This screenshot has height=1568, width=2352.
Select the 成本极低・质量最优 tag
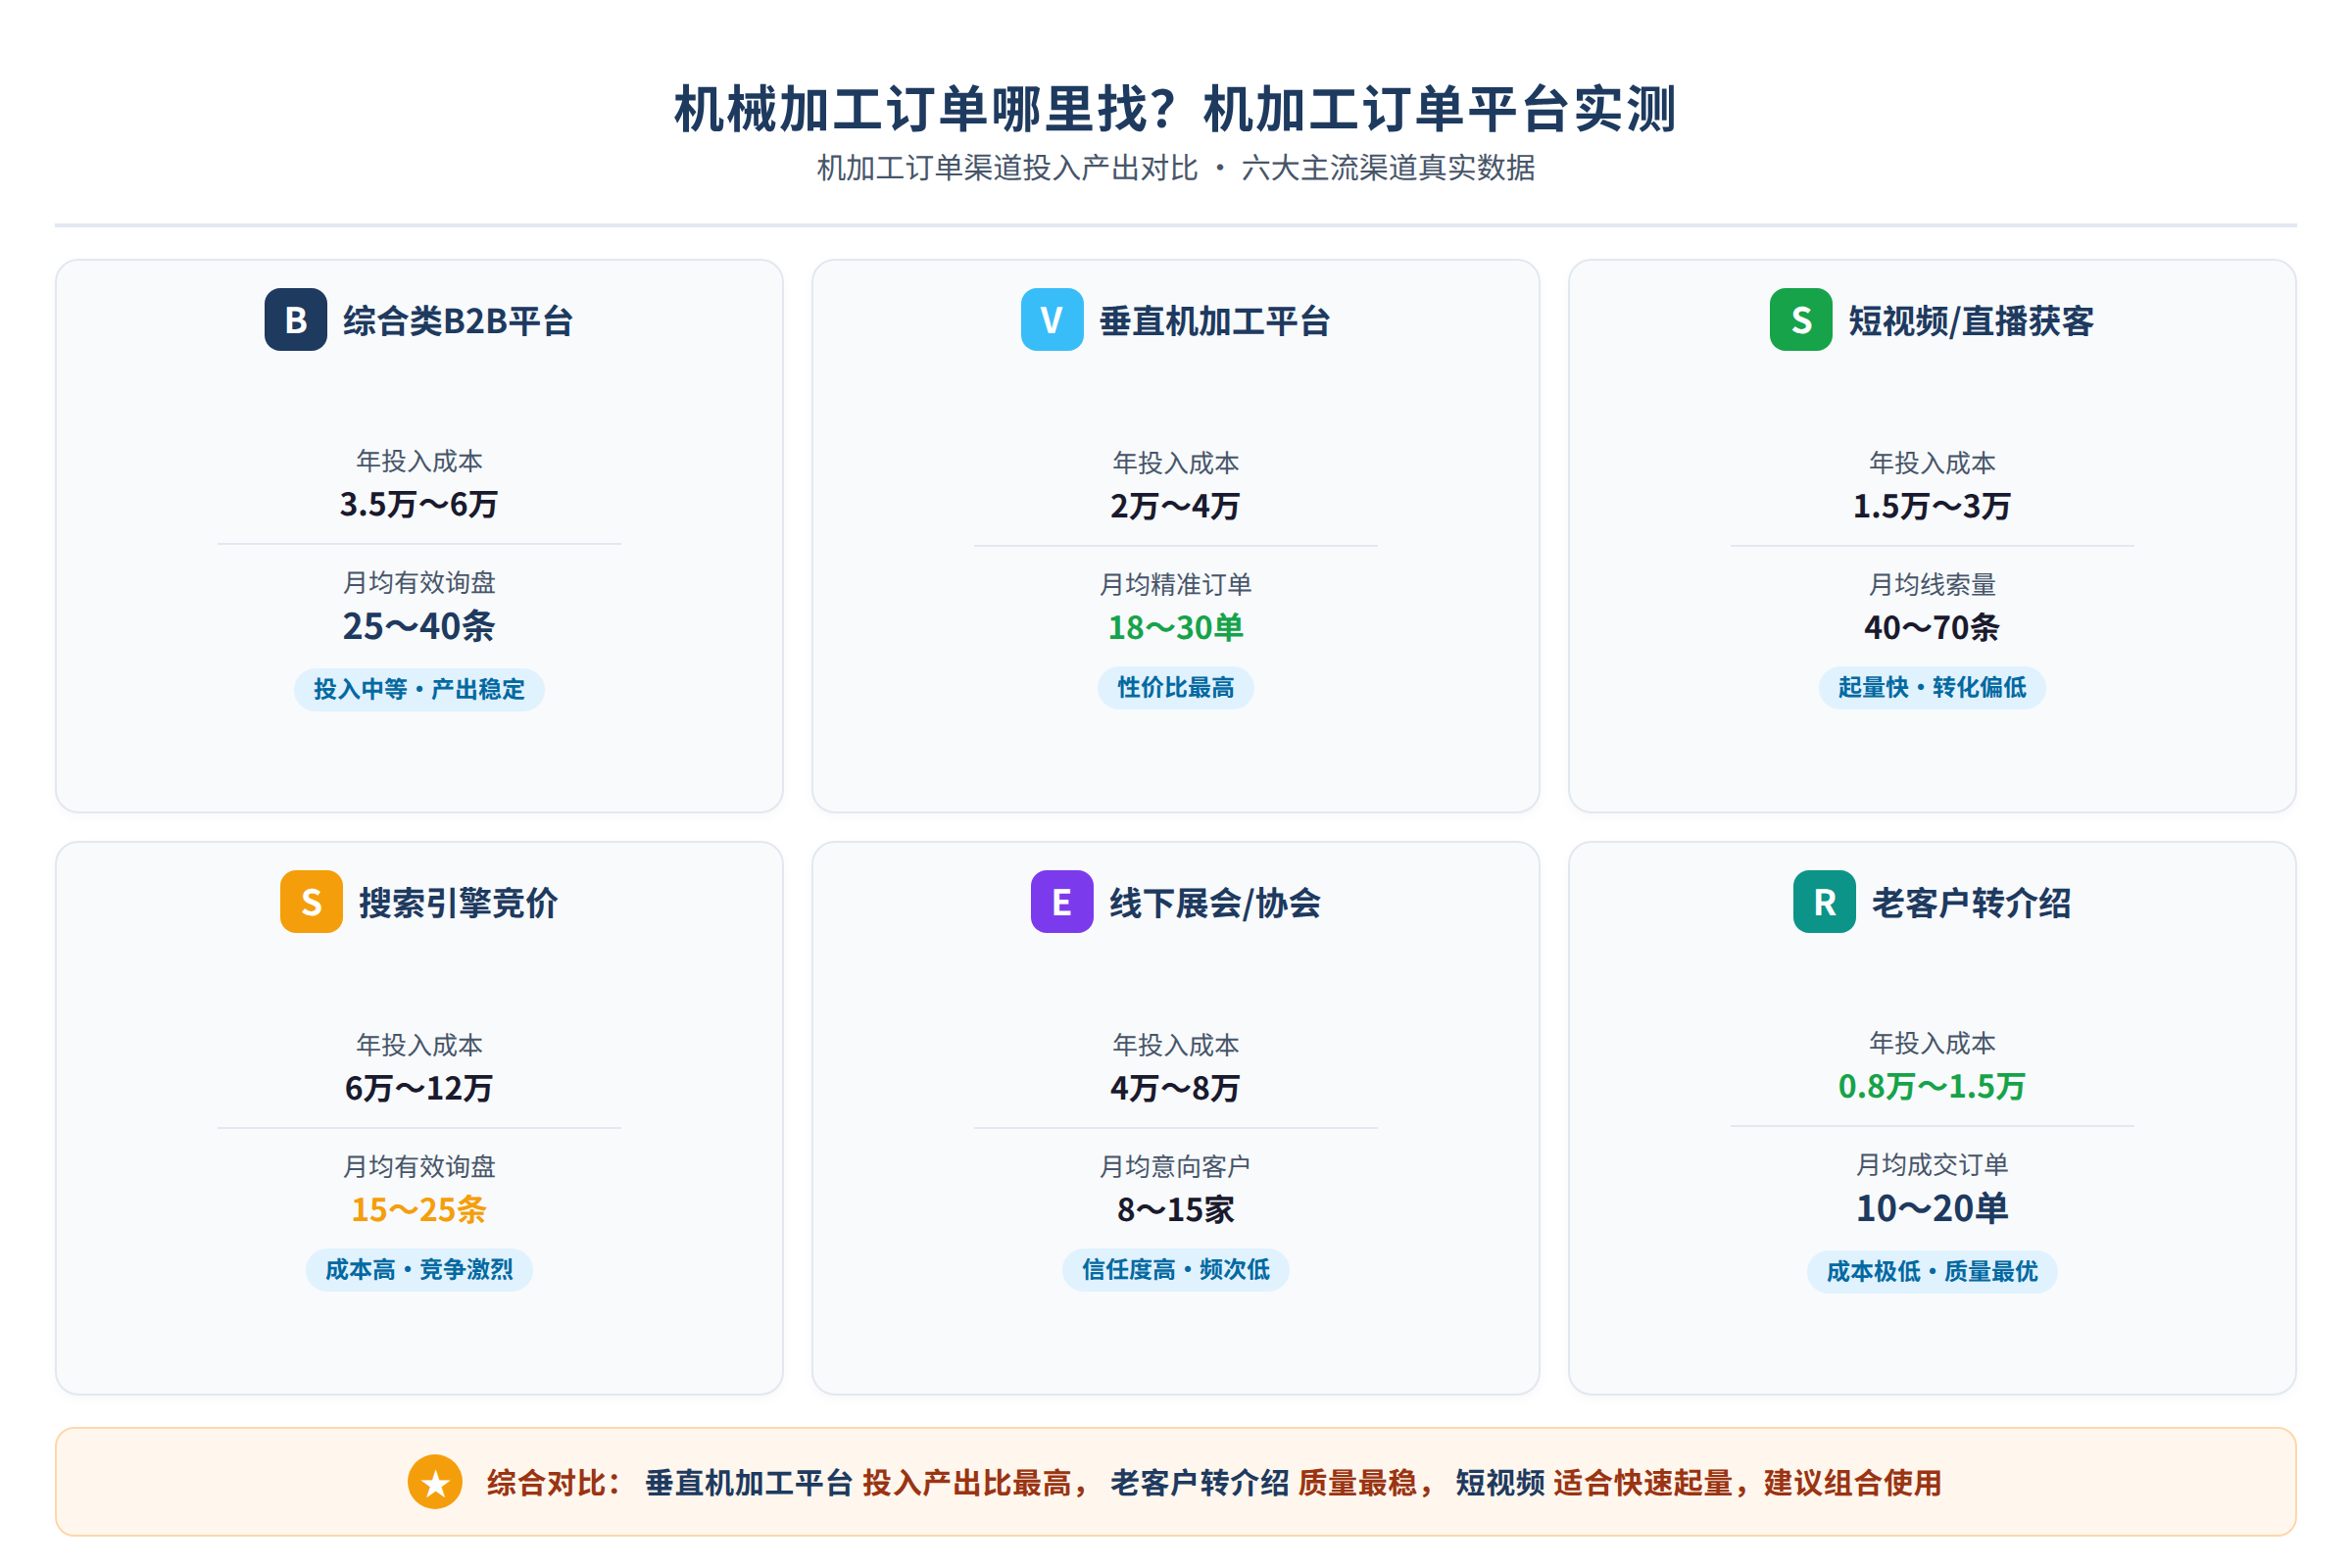coord(1932,1272)
